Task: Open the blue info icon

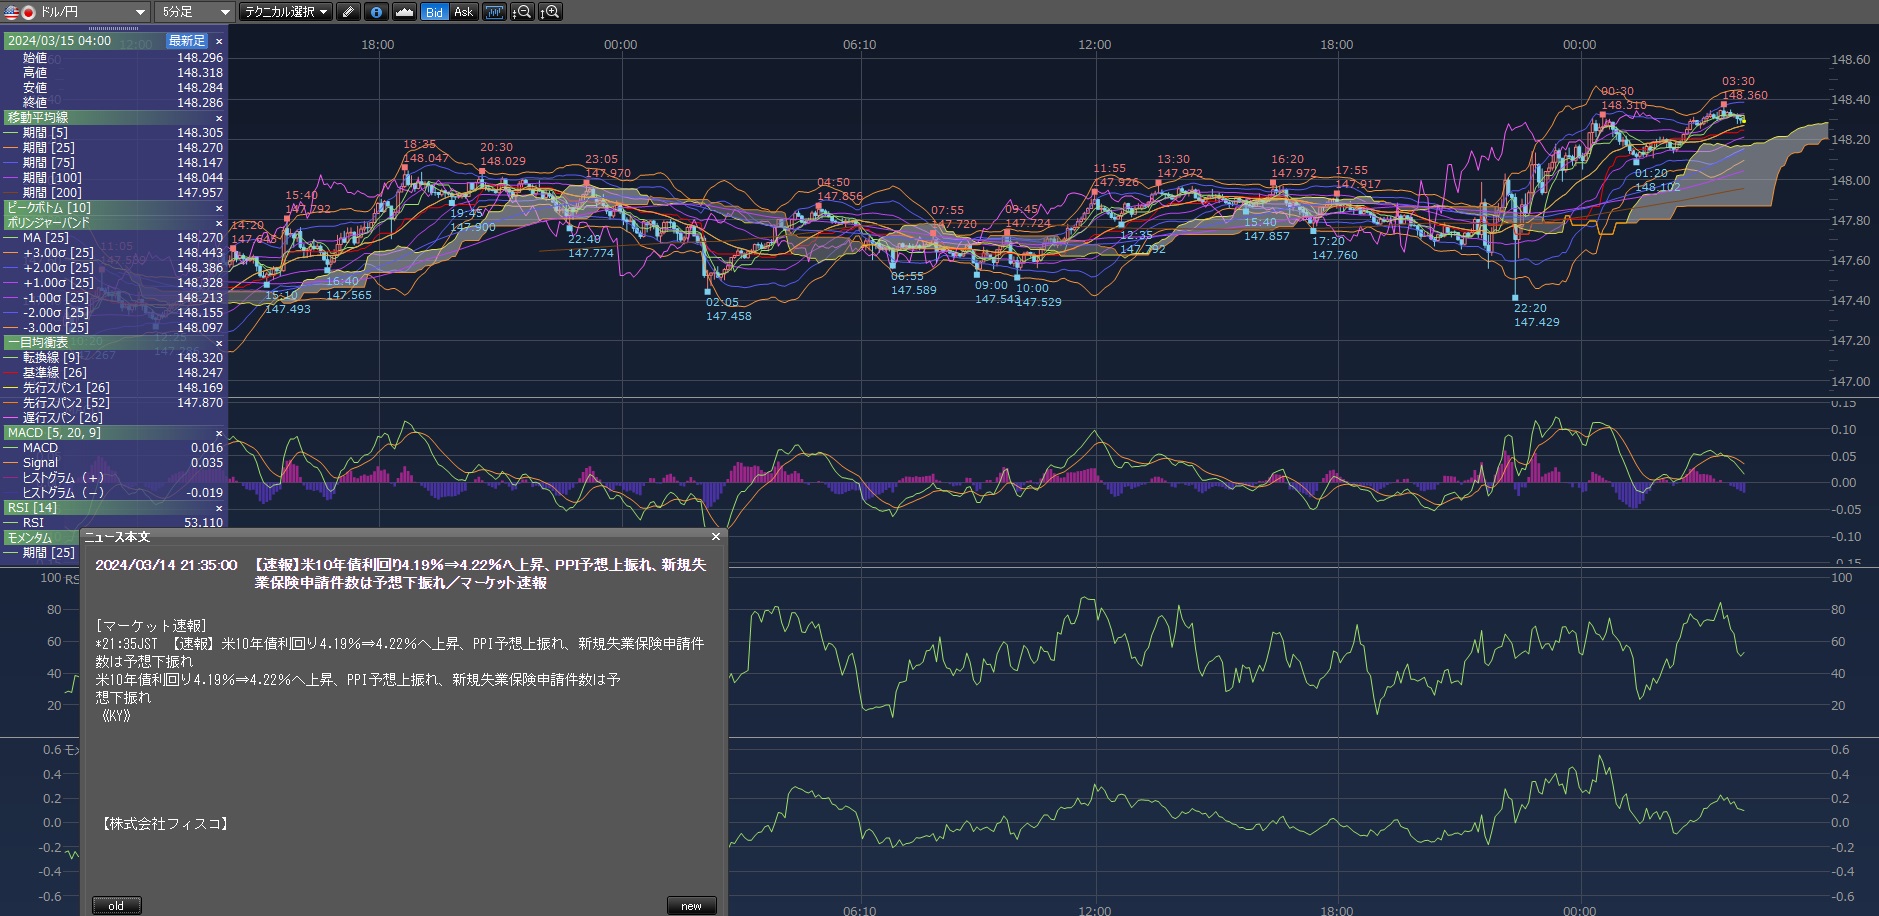Action: click(376, 12)
